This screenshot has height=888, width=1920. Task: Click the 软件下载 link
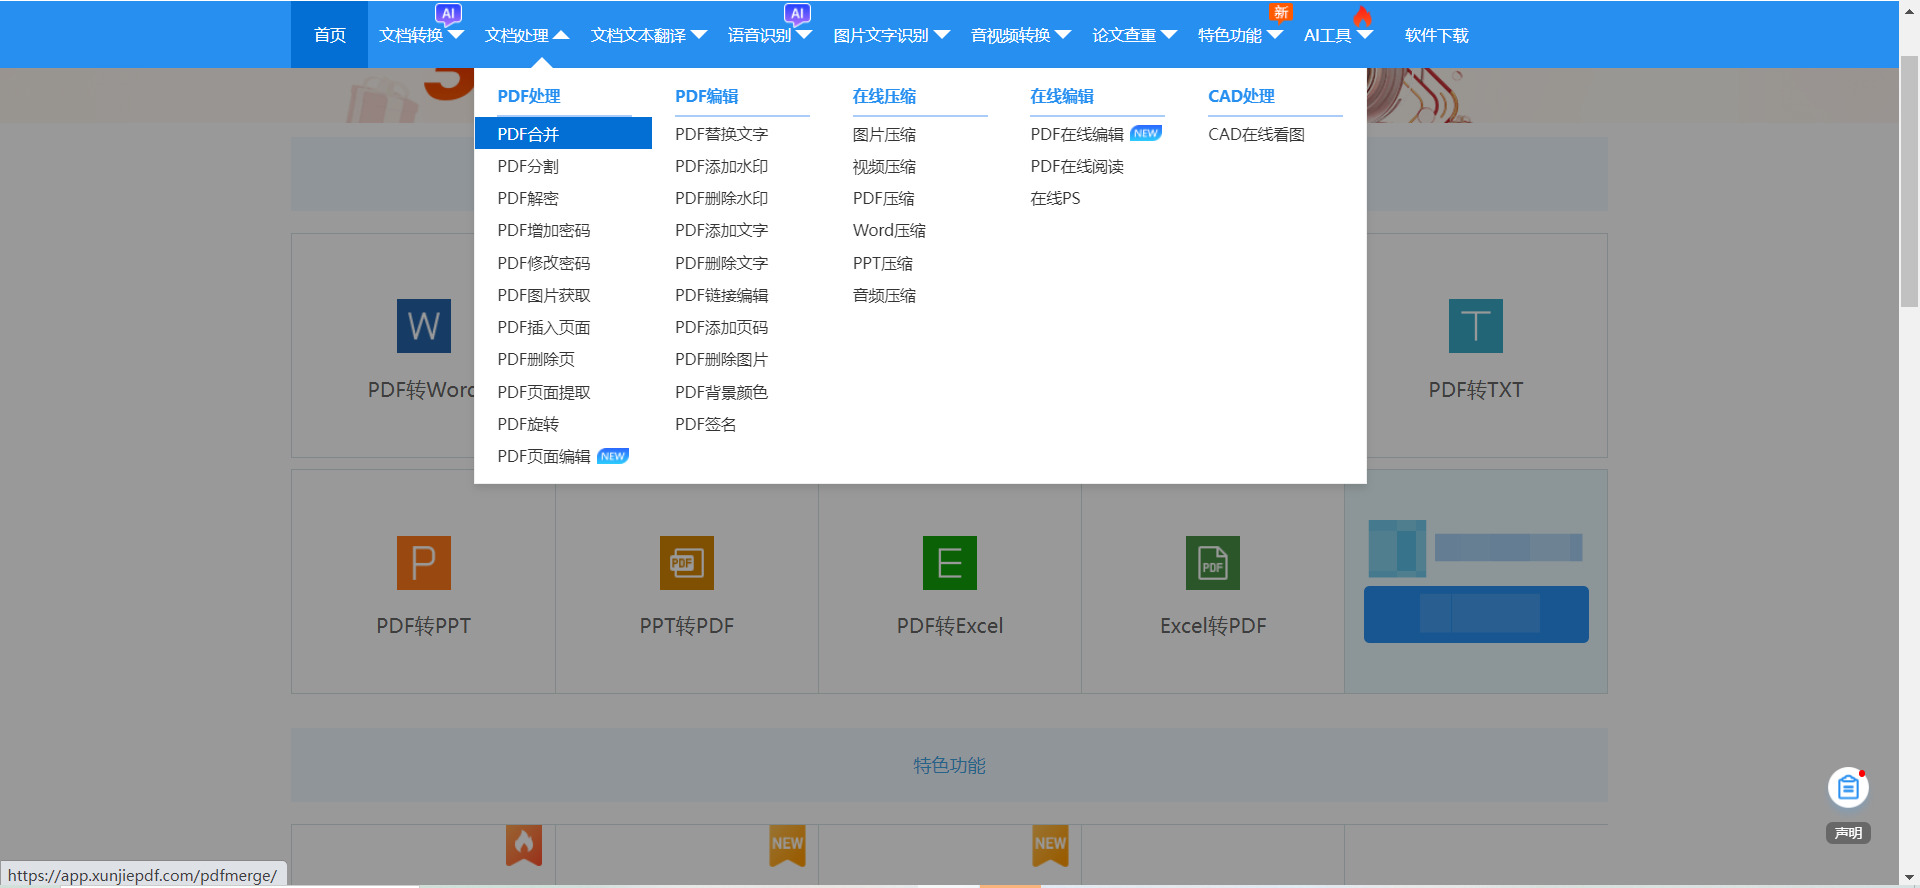1436,35
